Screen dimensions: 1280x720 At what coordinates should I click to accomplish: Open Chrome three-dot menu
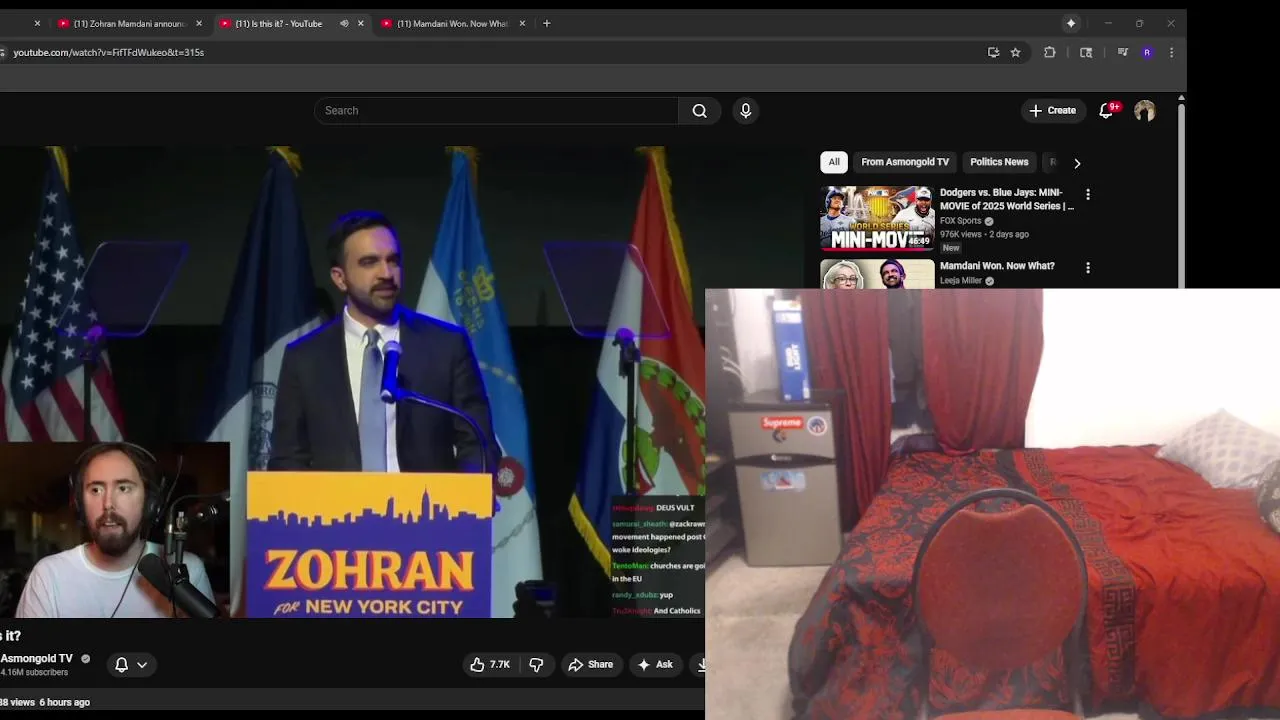1171,52
